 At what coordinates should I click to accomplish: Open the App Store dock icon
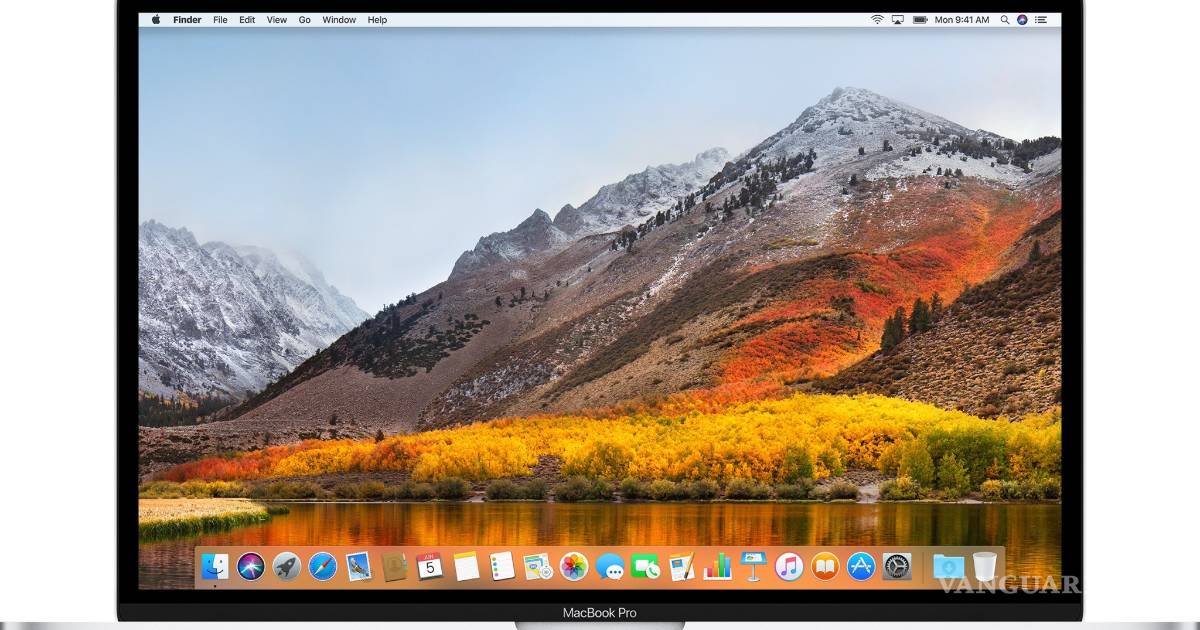click(x=861, y=566)
